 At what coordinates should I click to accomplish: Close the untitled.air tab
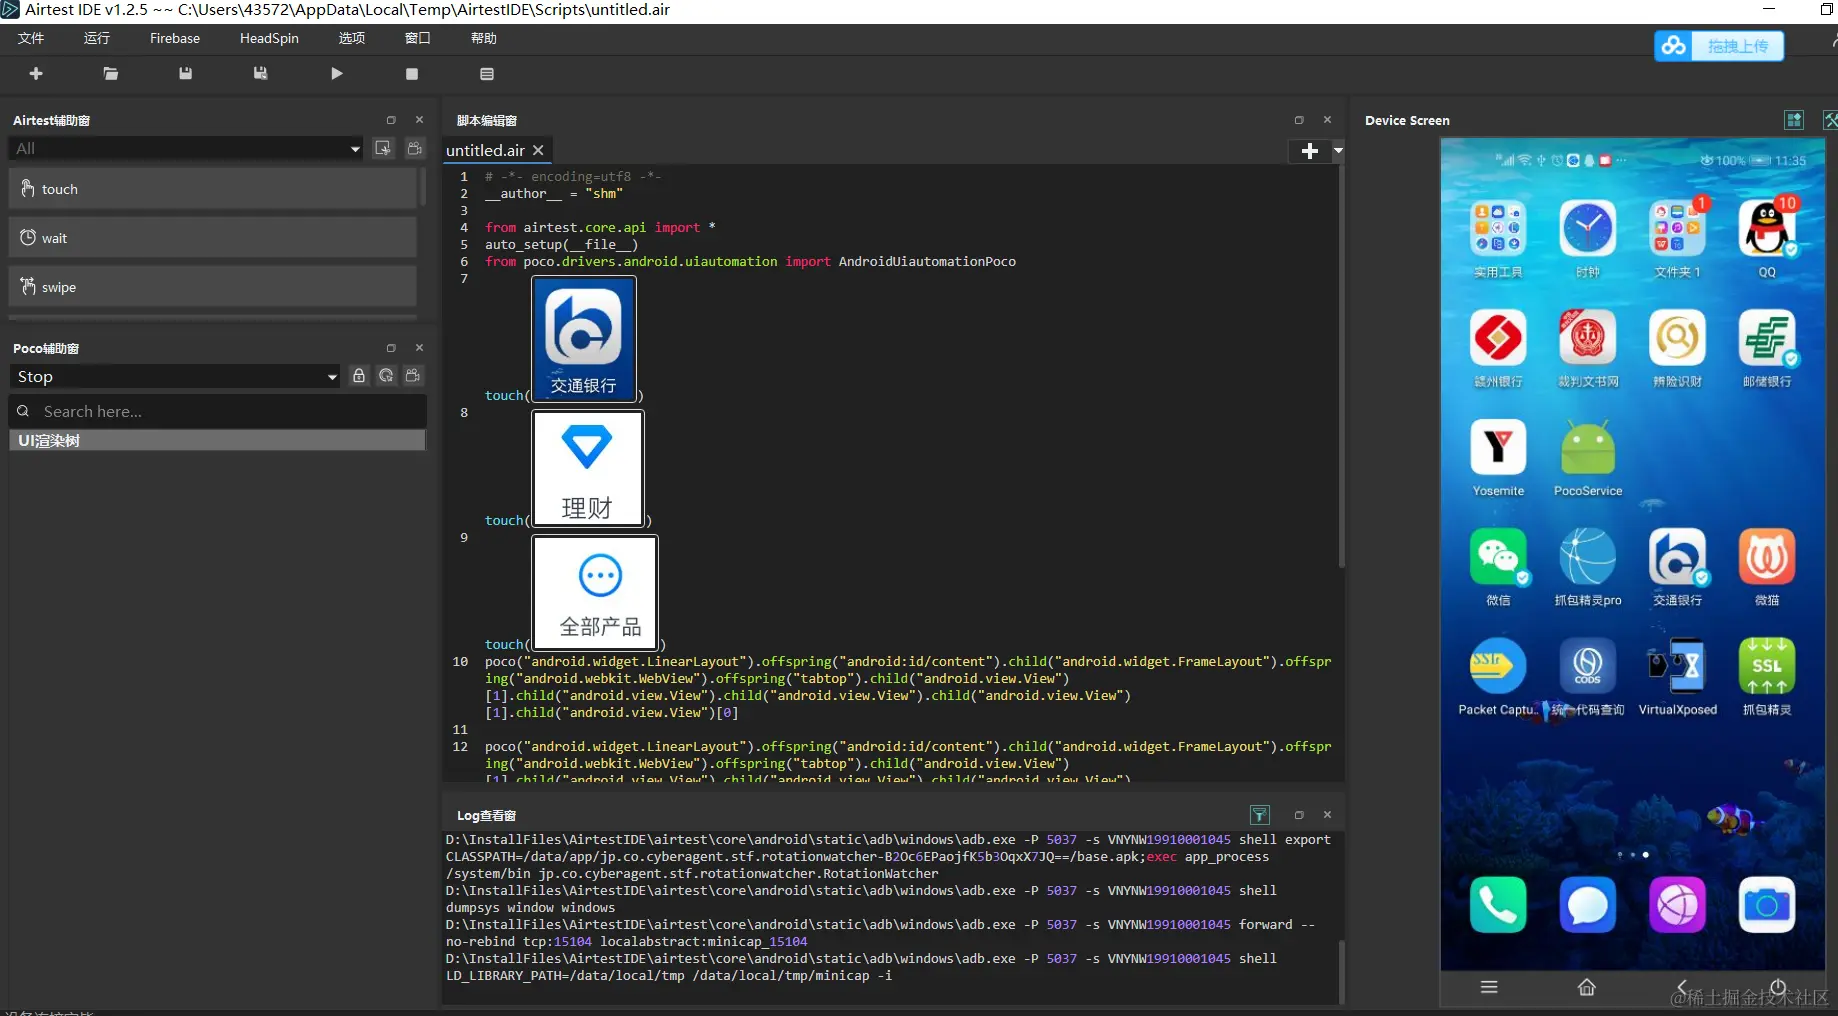pyautogui.click(x=538, y=150)
